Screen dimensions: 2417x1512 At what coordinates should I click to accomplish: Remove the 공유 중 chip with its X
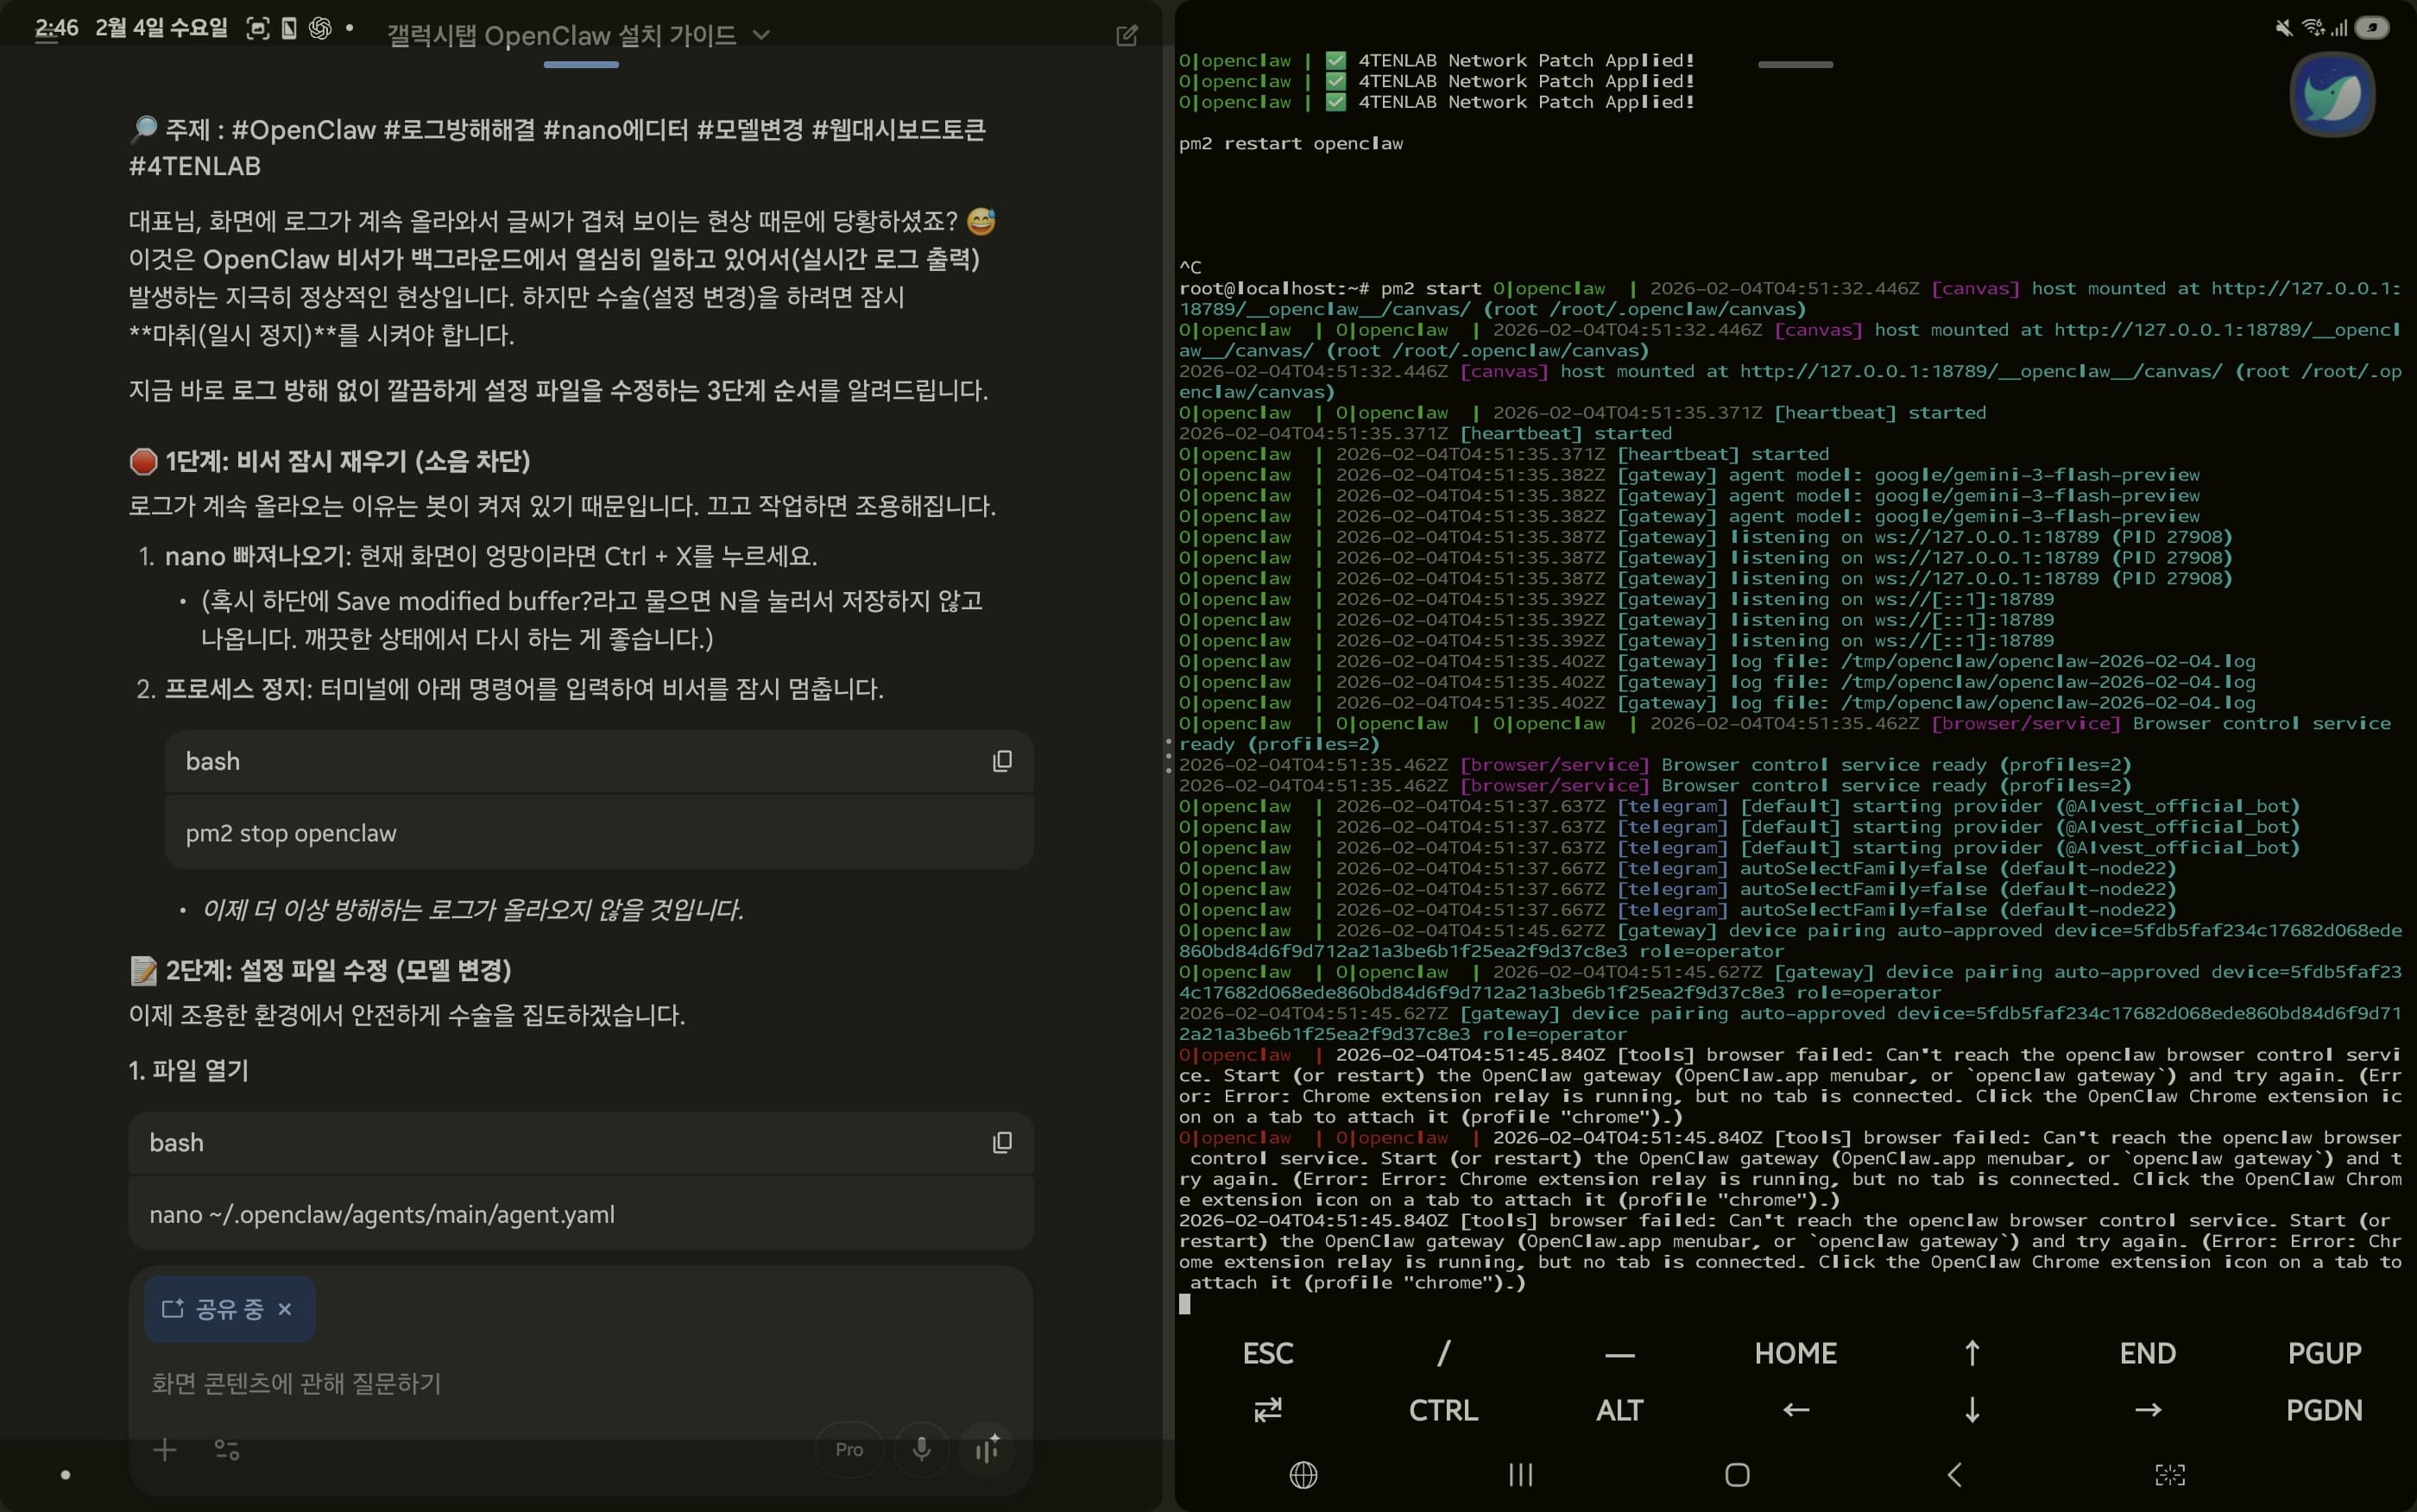coord(285,1308)
